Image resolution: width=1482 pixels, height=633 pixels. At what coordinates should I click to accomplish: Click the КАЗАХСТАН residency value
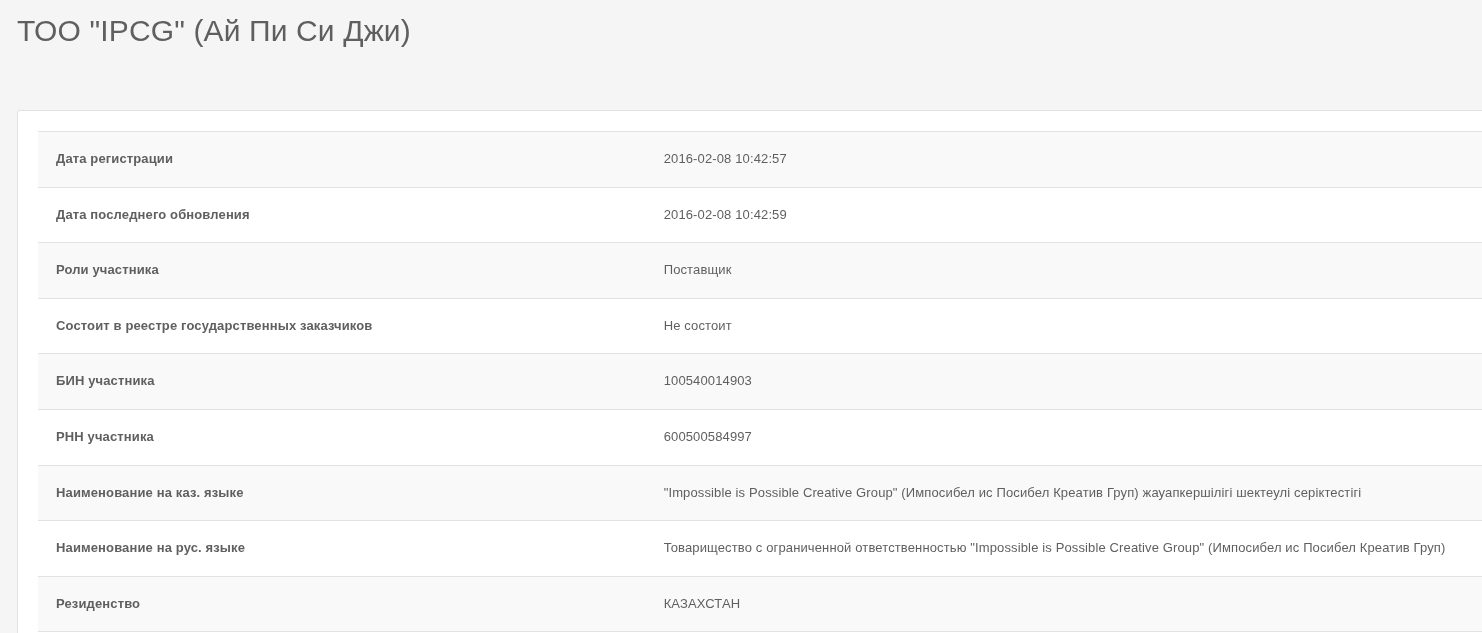pos(702,604)
